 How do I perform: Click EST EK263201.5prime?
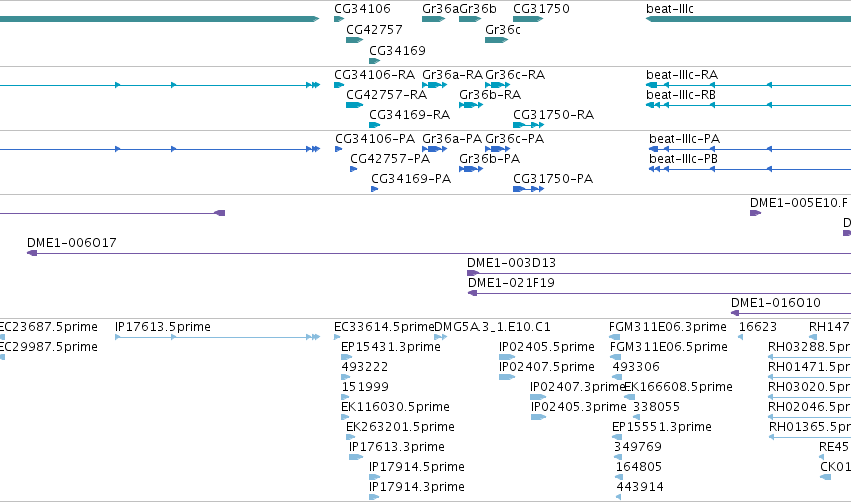point(400,428)
